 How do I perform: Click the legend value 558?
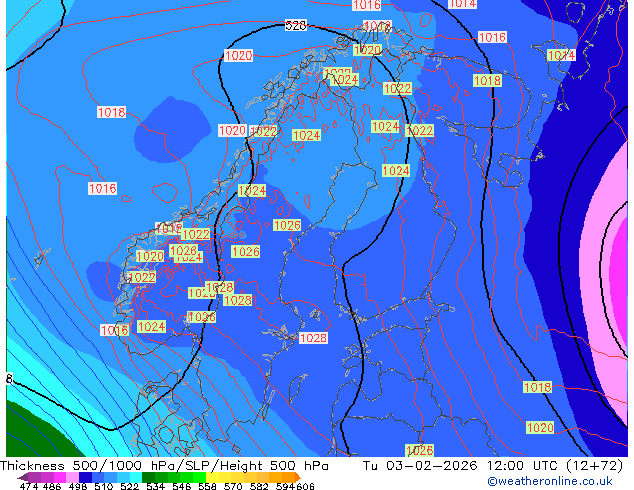[x=207, y=486]
